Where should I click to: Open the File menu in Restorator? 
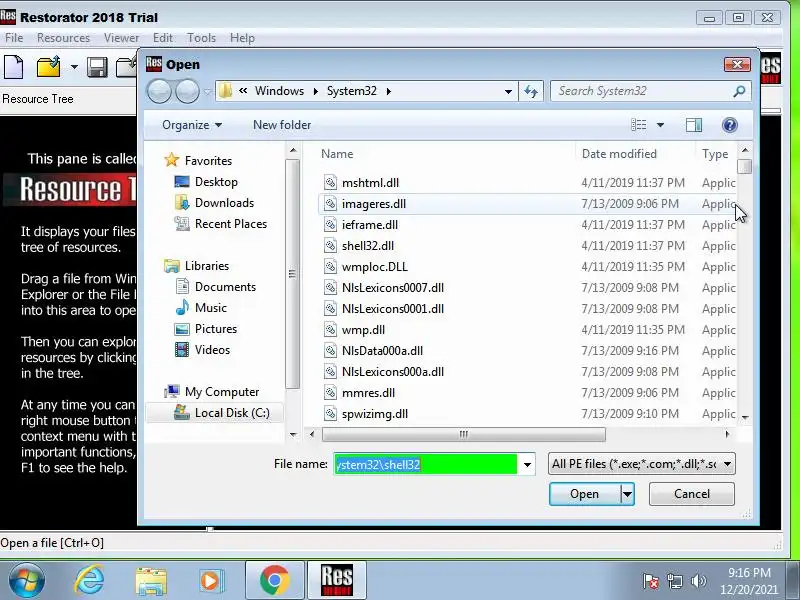click(x=14, y=38)
